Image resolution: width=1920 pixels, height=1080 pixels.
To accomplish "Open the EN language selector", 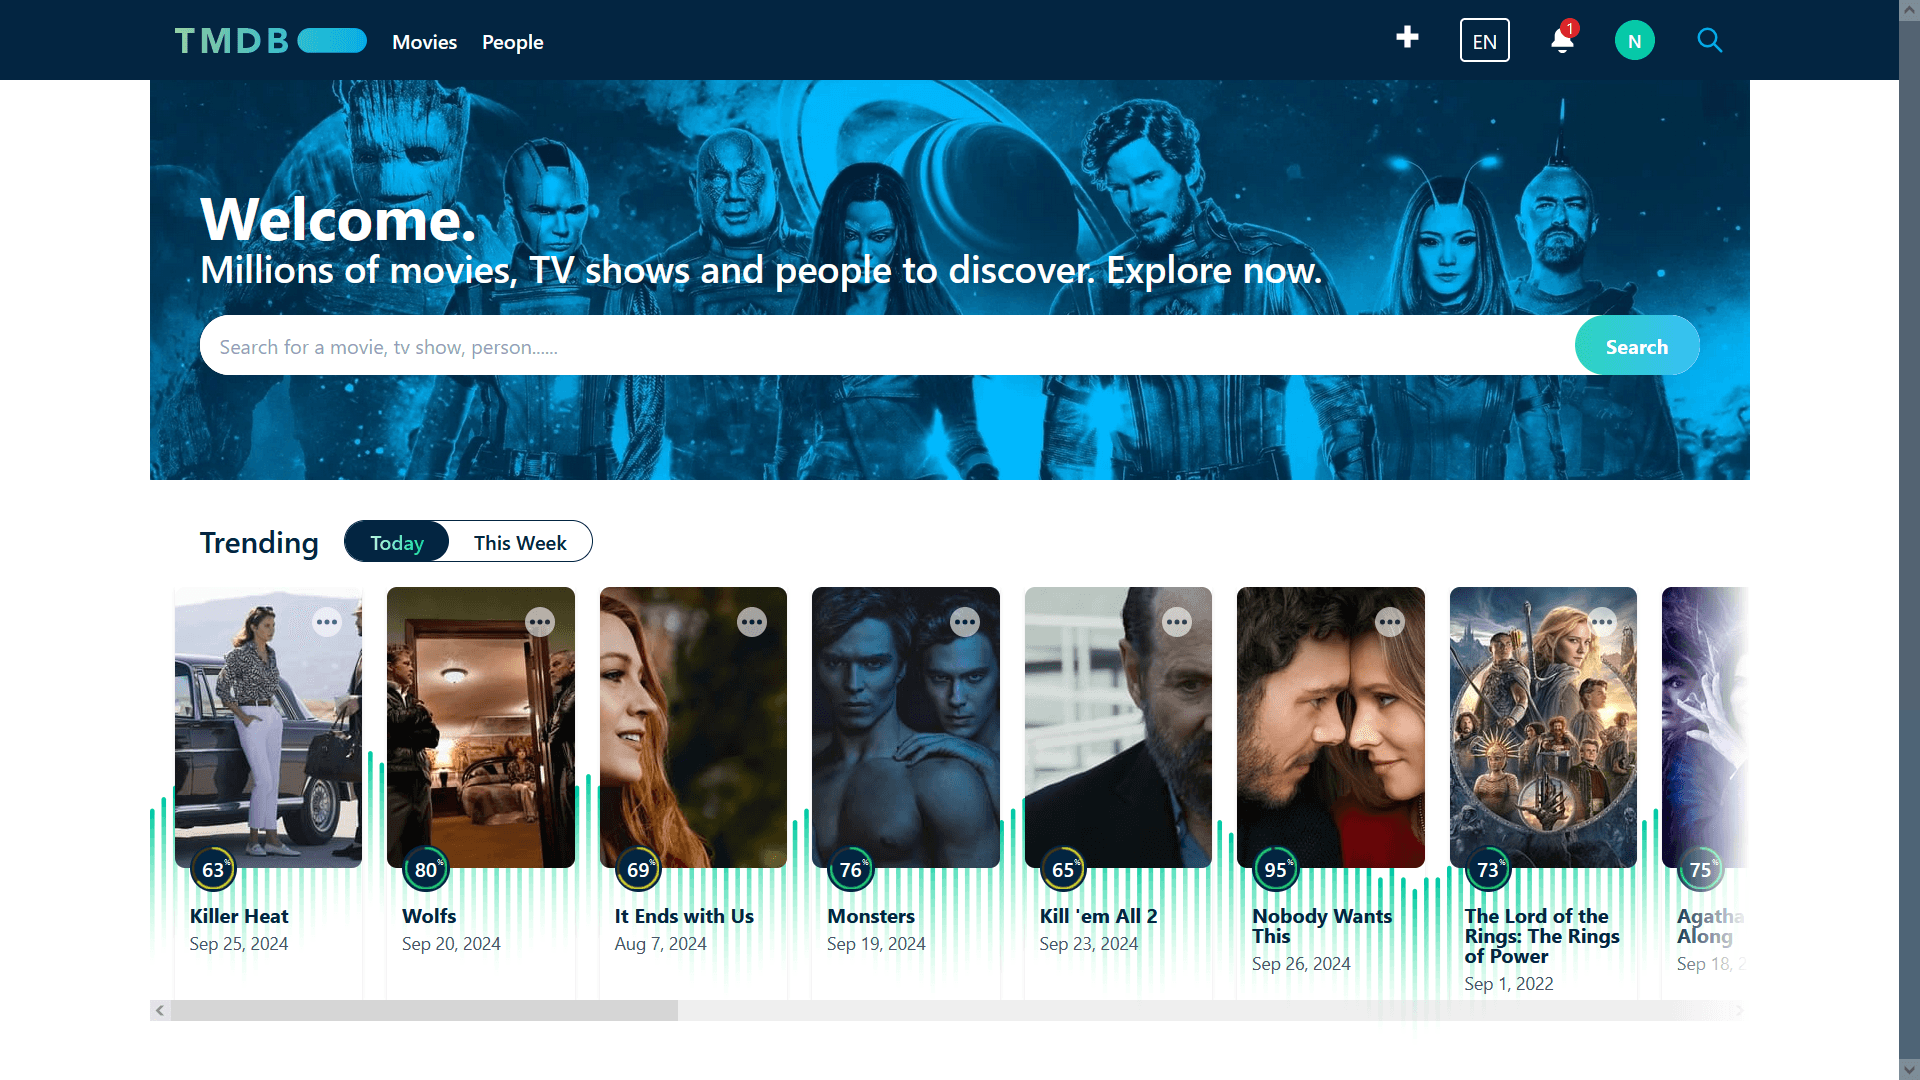I will pyautogui.click(x=1484, y=41).
